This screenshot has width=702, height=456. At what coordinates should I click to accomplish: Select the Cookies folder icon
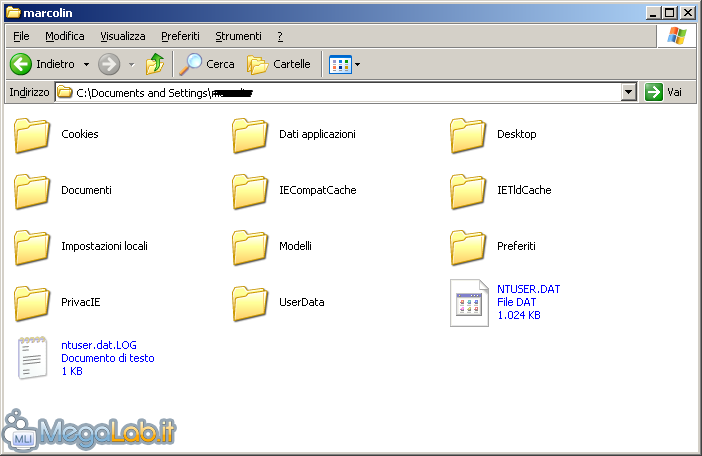(x=32, y=135)
